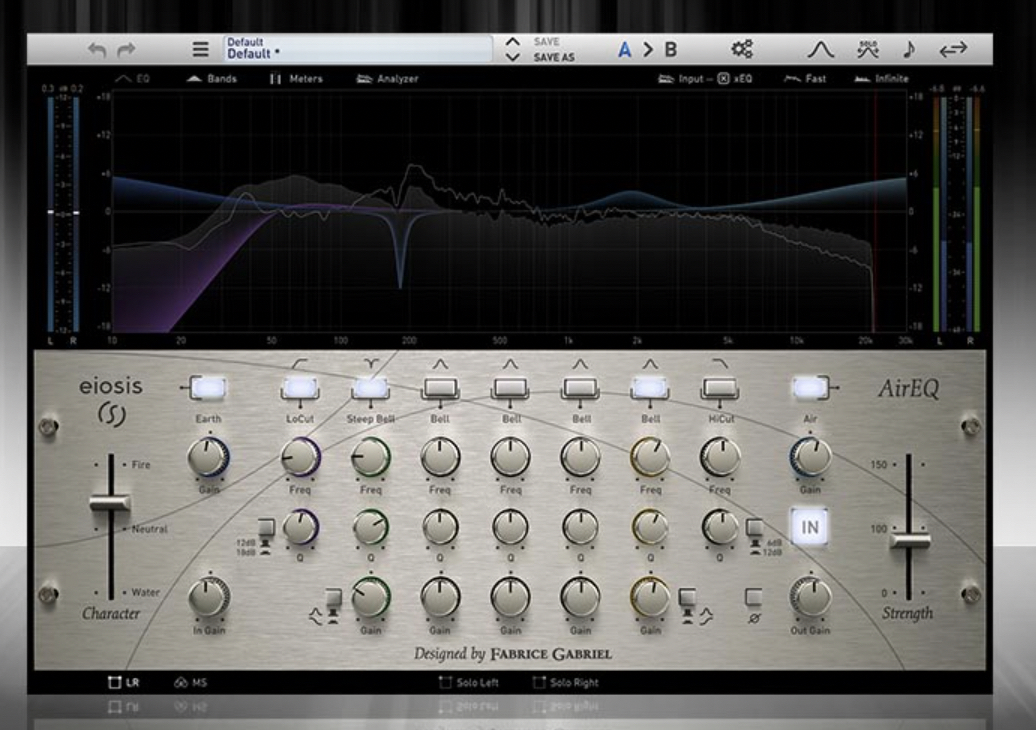The width and height of the screenshot is (1036, 730).
Task: Enable the first Bell band button
Action: pos(441,388)
